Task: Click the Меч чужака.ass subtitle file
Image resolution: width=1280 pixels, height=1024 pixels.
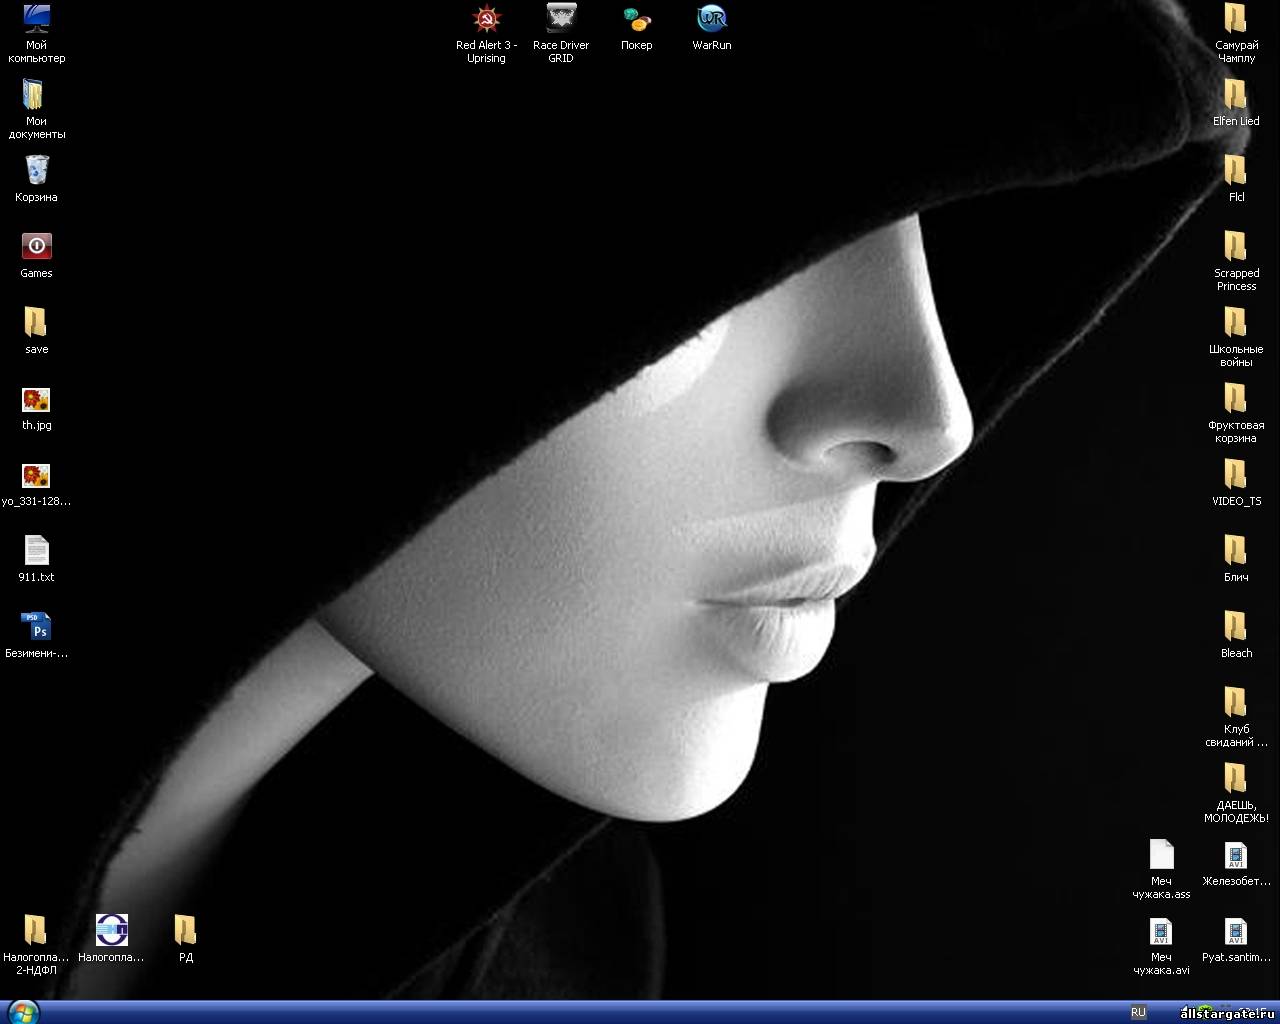Action: tap(1161, 856)
